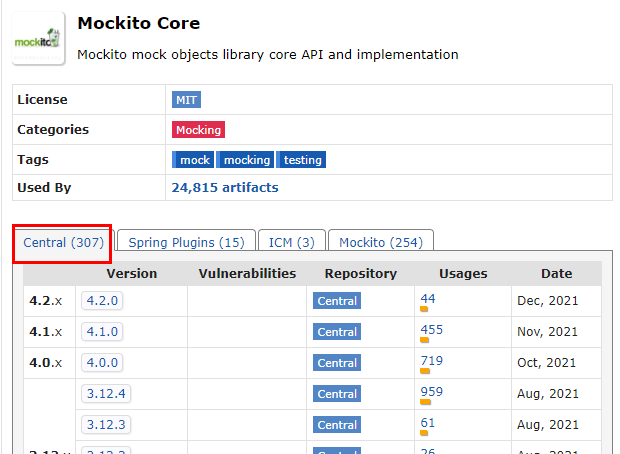Click the Mockito library description text
620x454 pixels.
(x=268, y=55)
